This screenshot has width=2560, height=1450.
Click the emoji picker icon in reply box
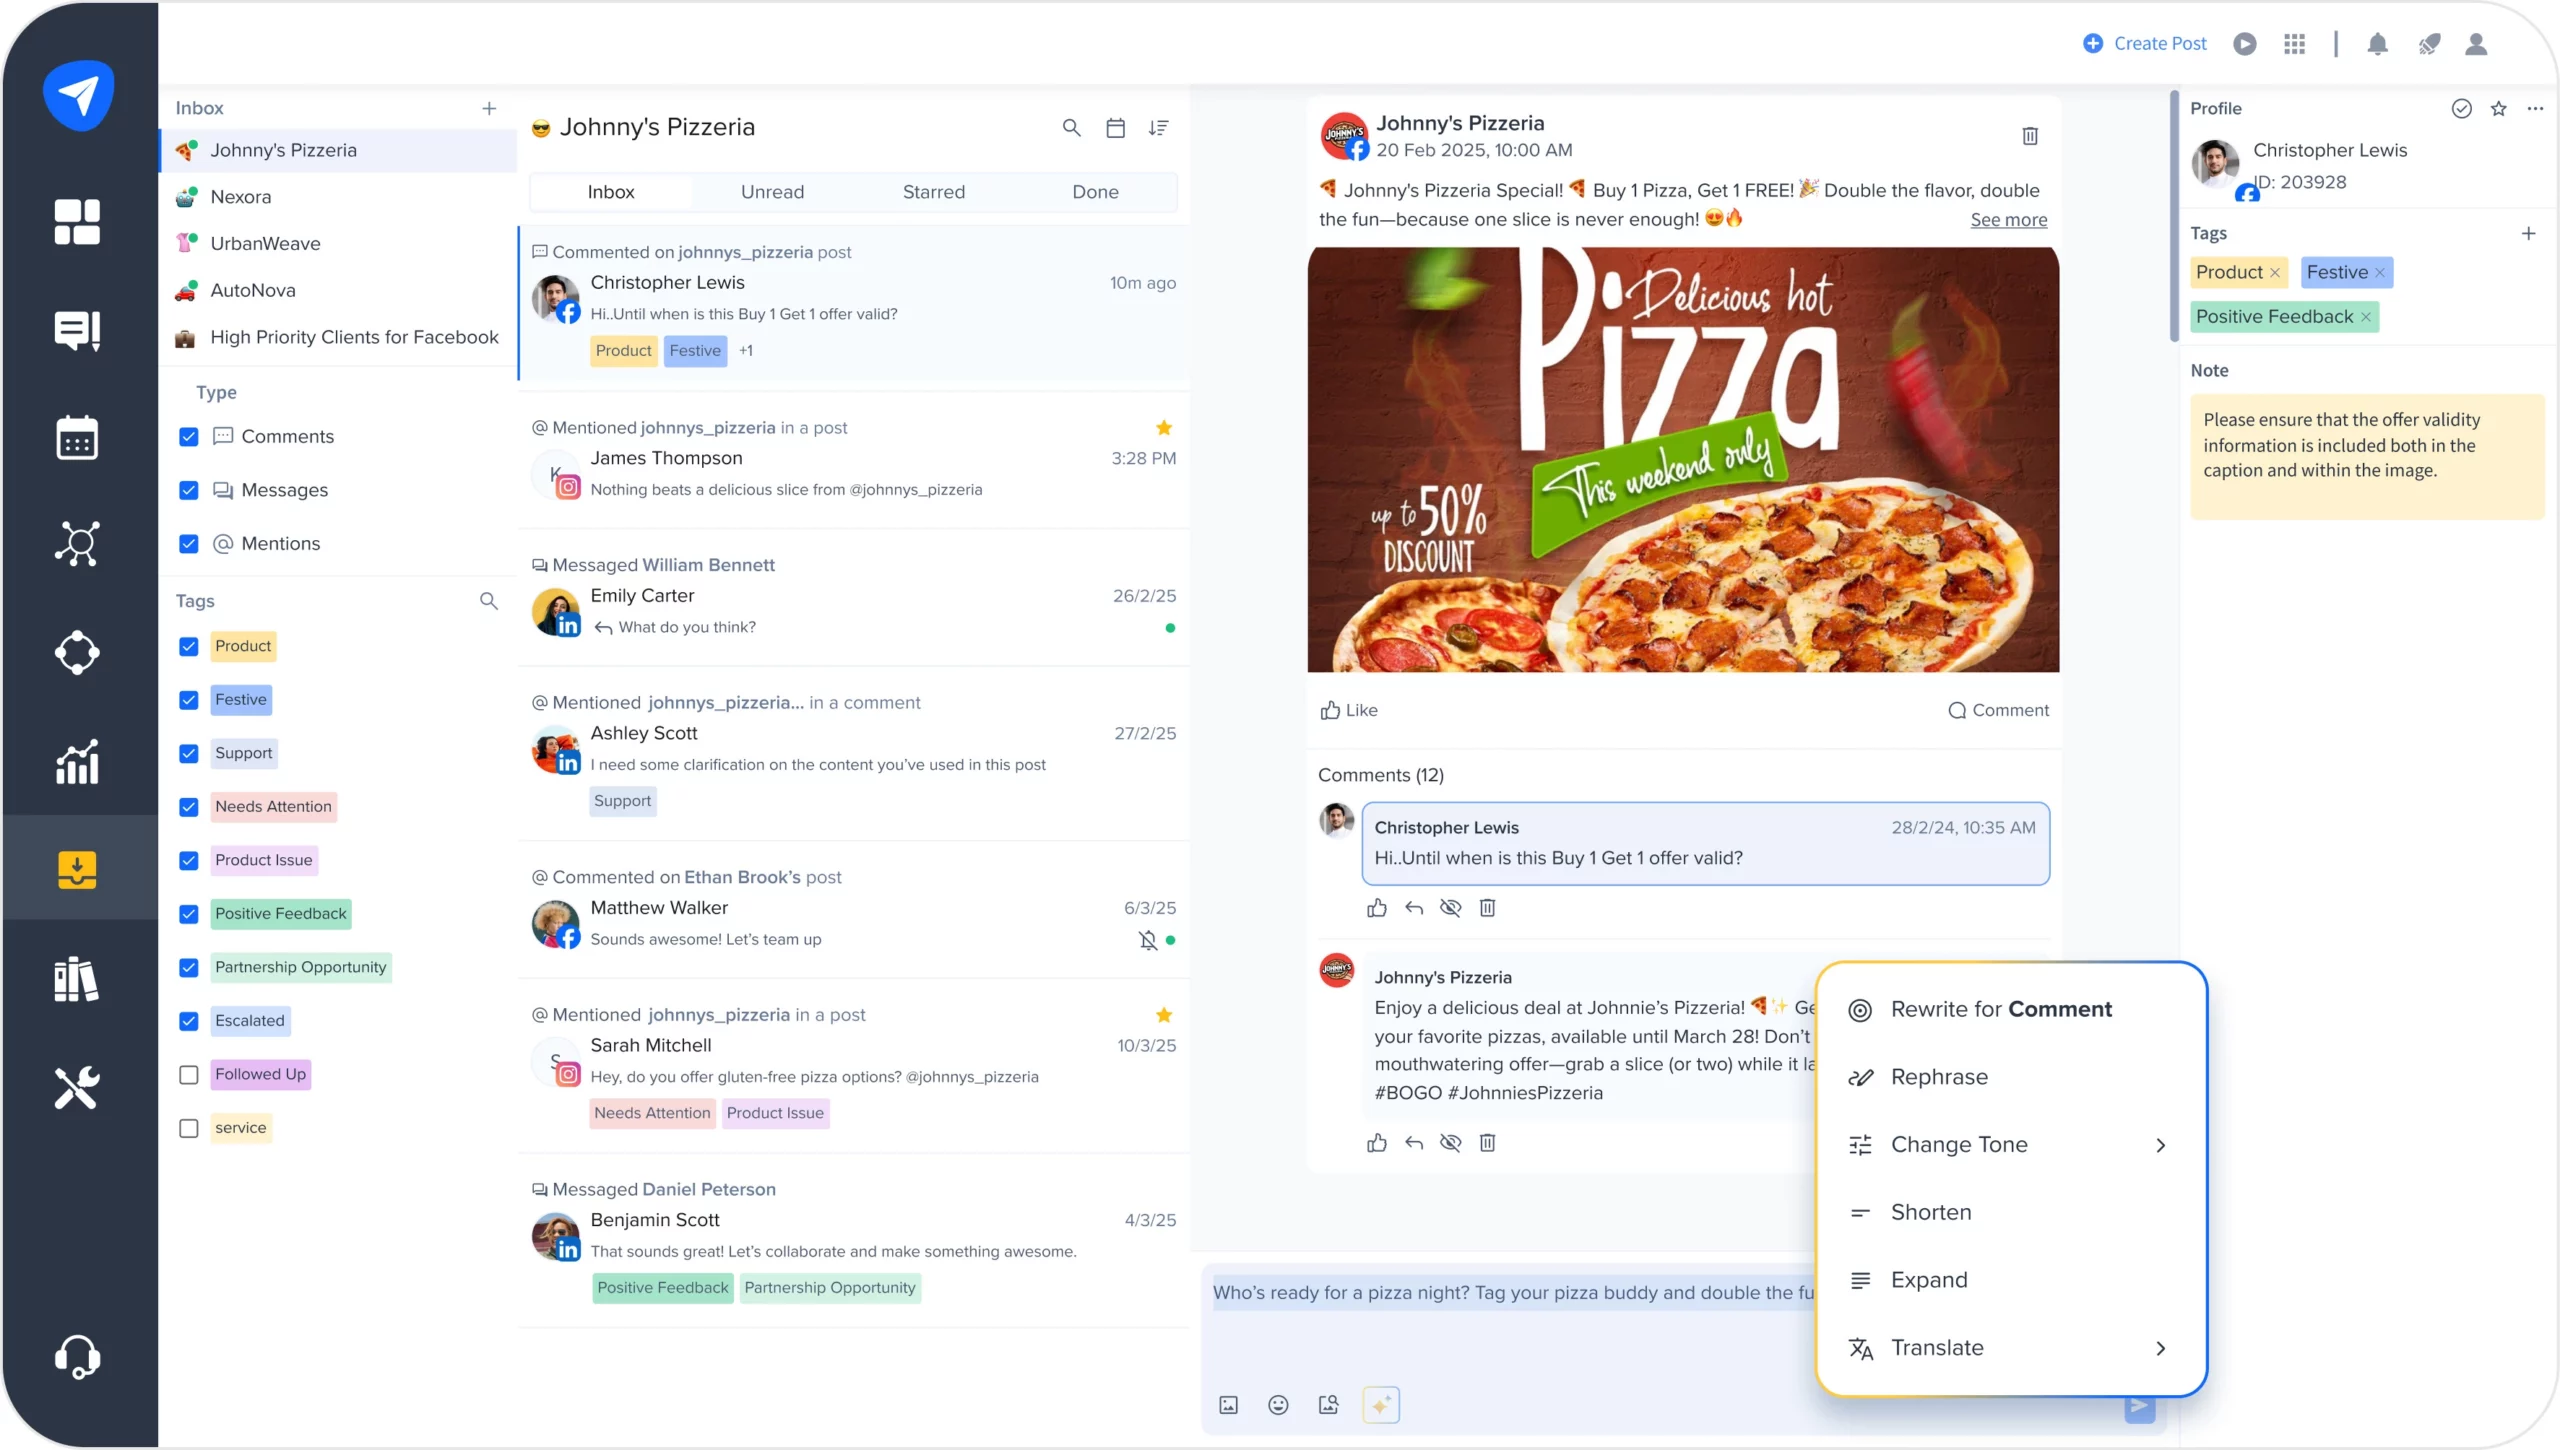(1277, 1405)
